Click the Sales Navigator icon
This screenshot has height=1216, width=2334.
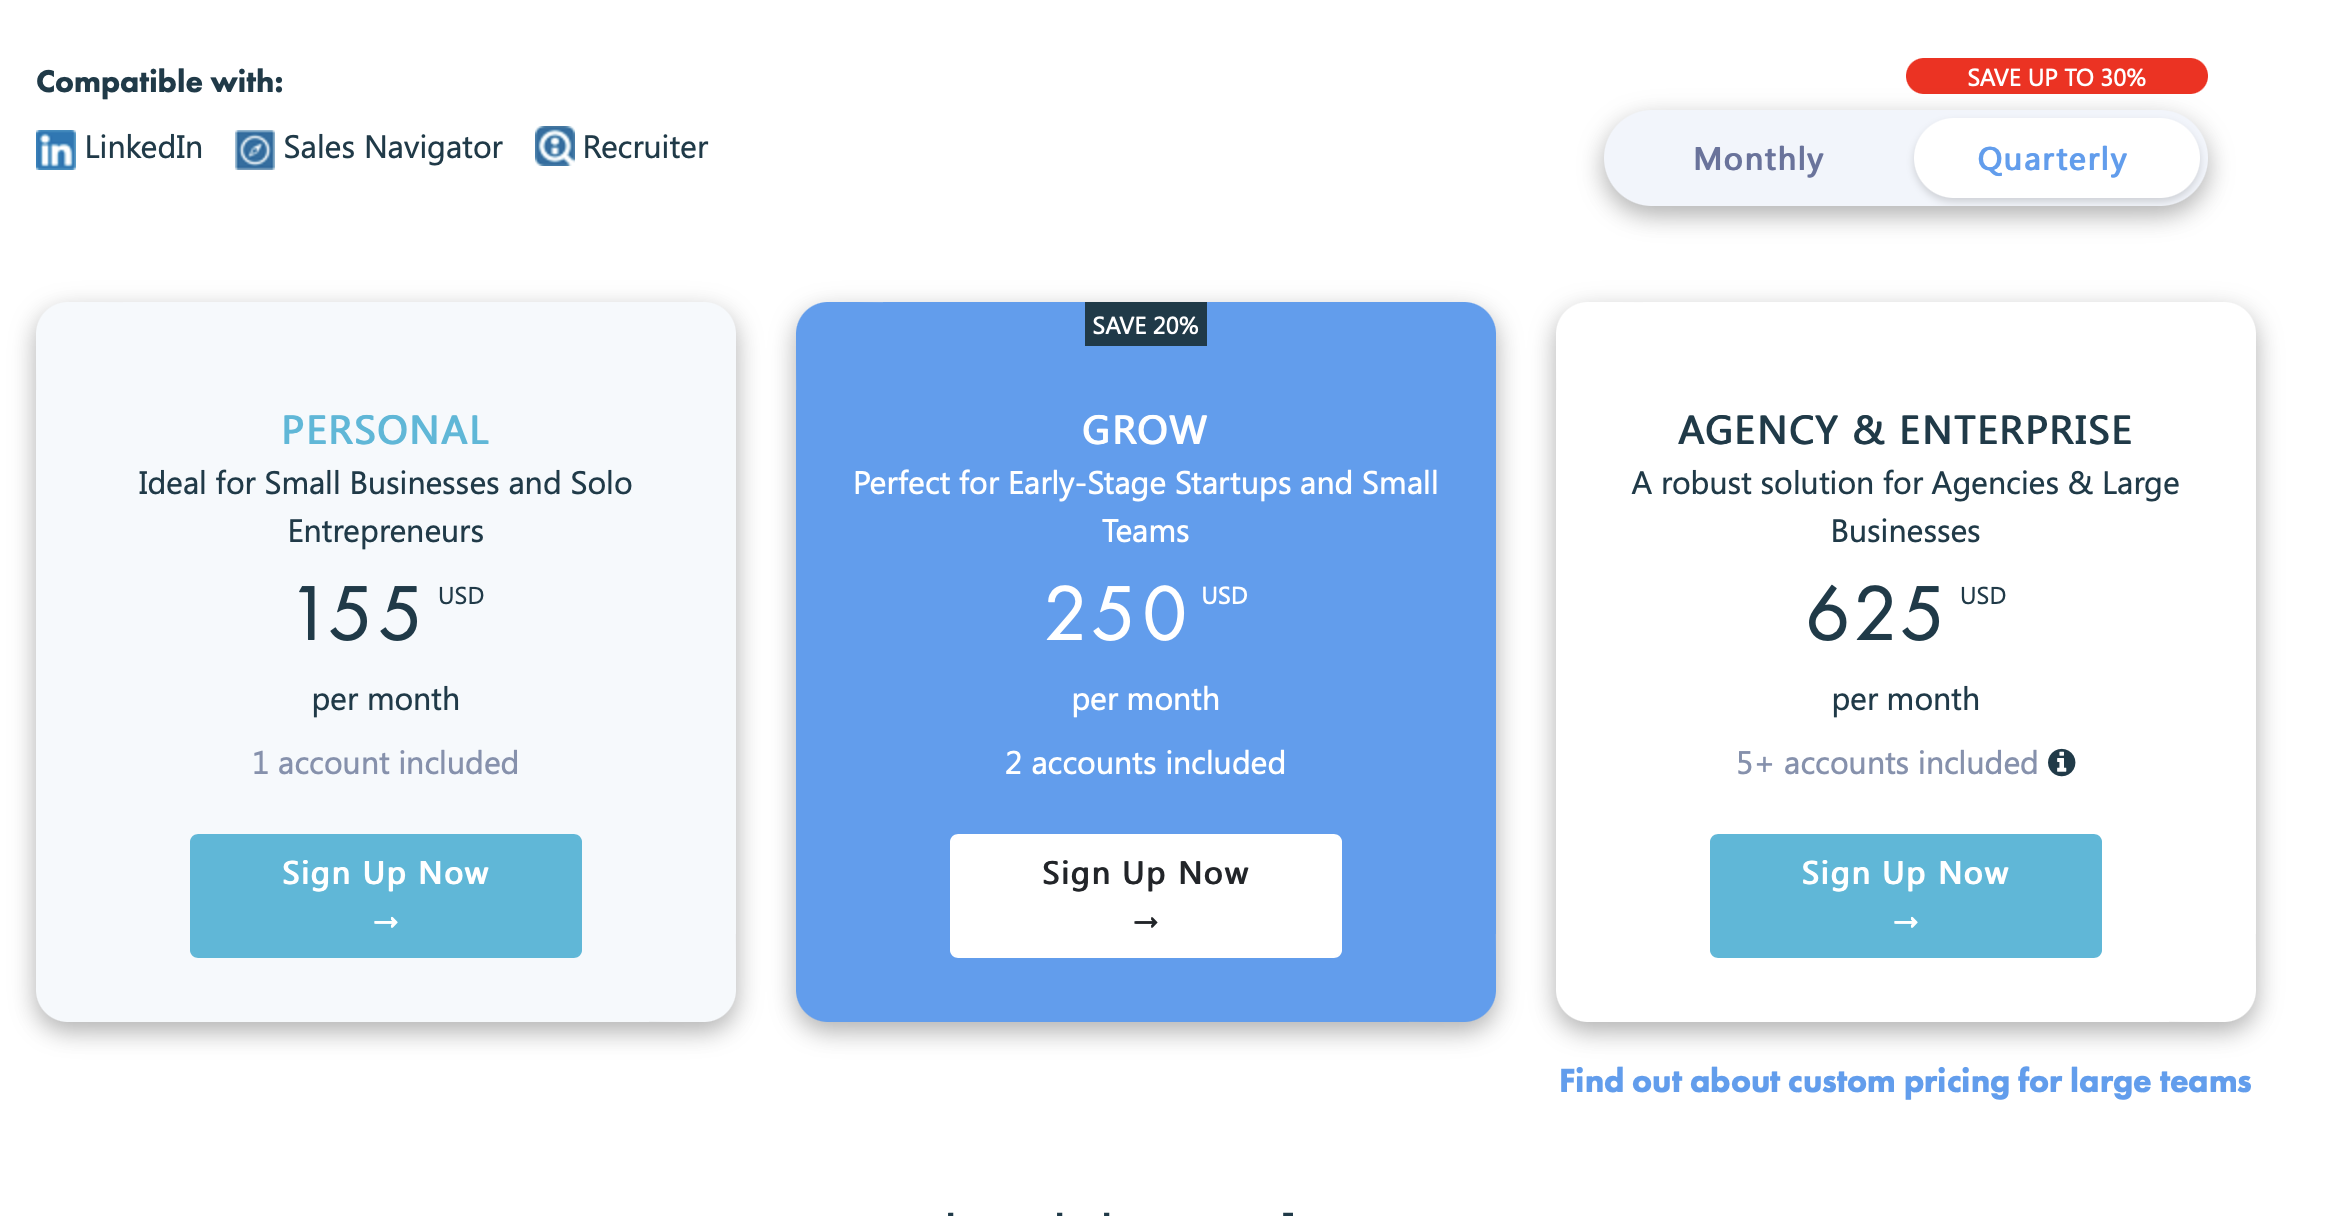(253, 148)
